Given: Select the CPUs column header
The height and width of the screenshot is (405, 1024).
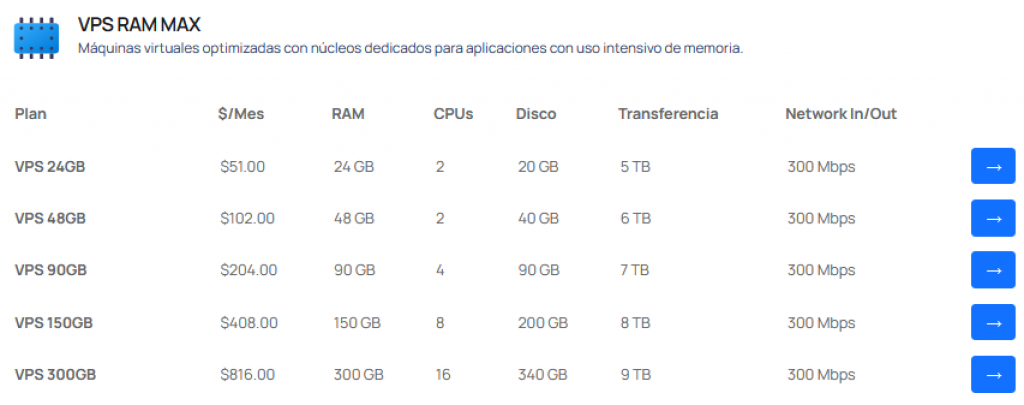Looking at the screenshot, I should click(x=453, y=114).
